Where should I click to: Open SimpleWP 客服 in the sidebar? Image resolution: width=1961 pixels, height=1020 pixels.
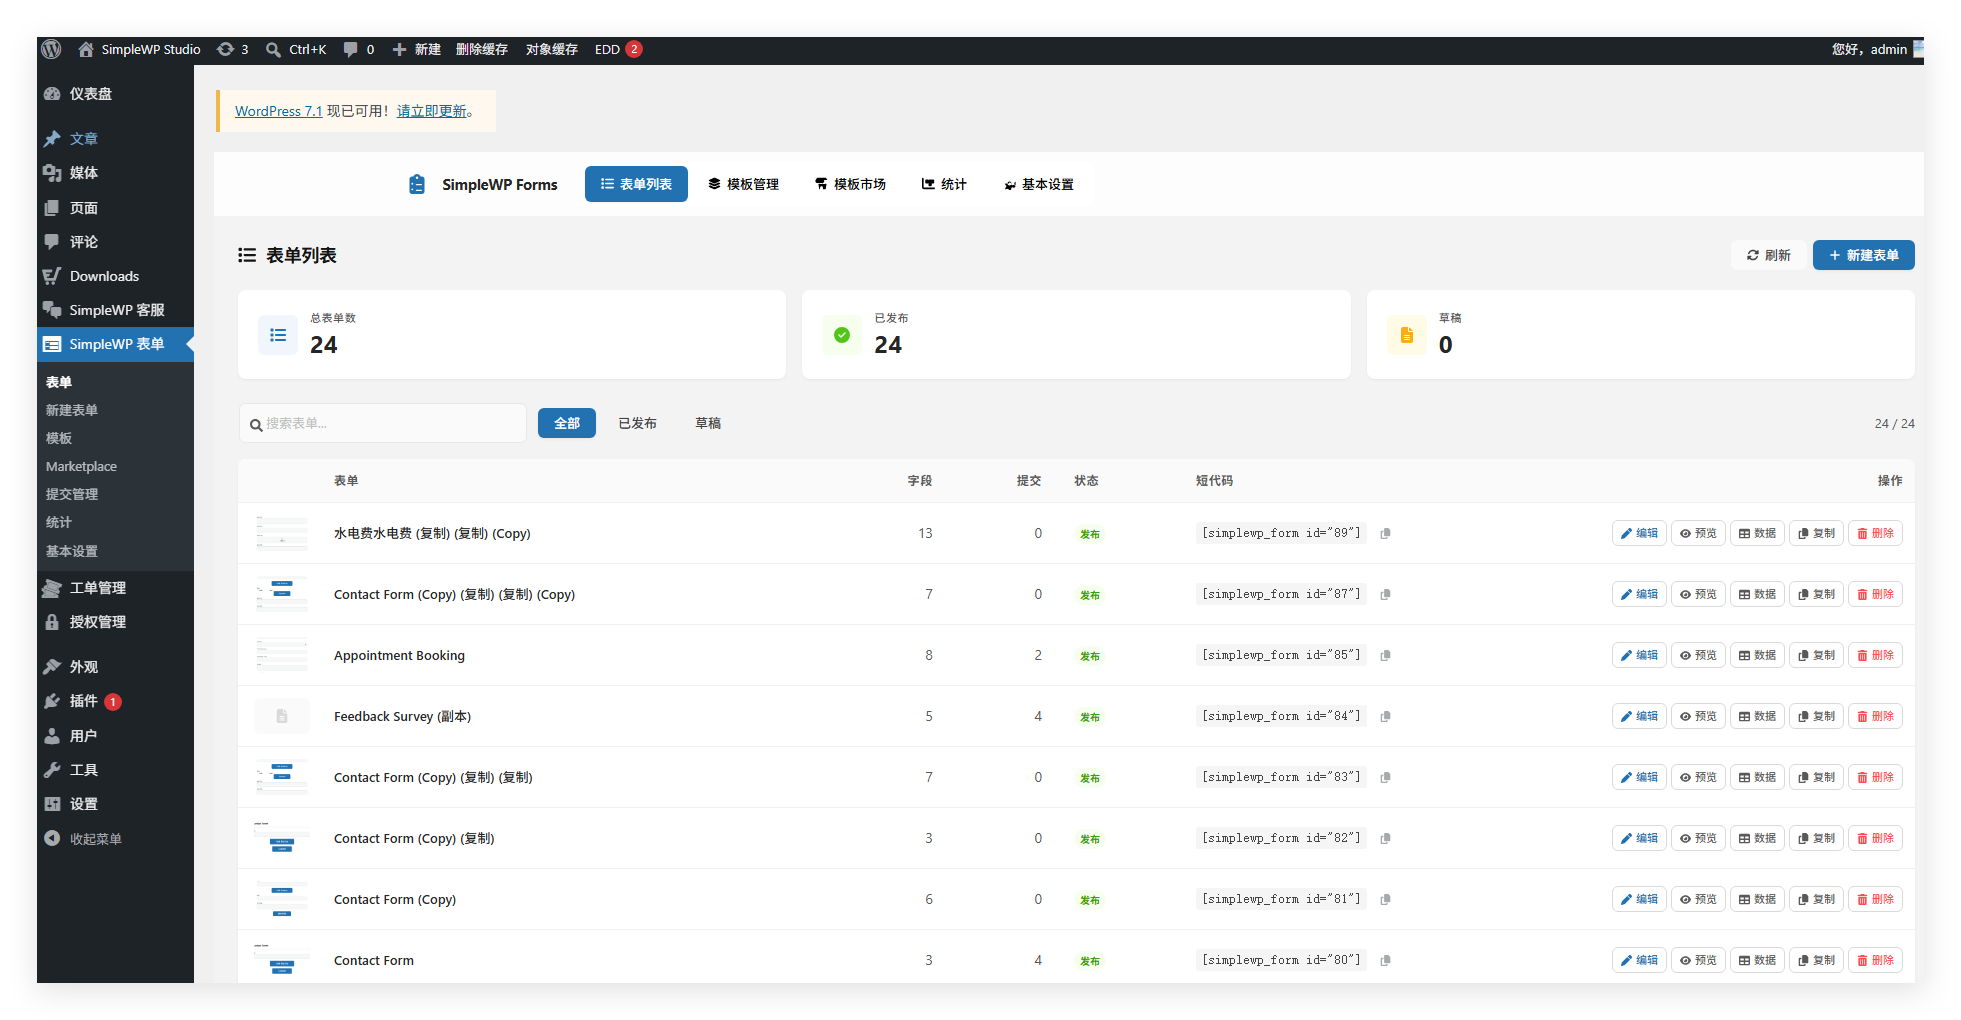(115, 310)
